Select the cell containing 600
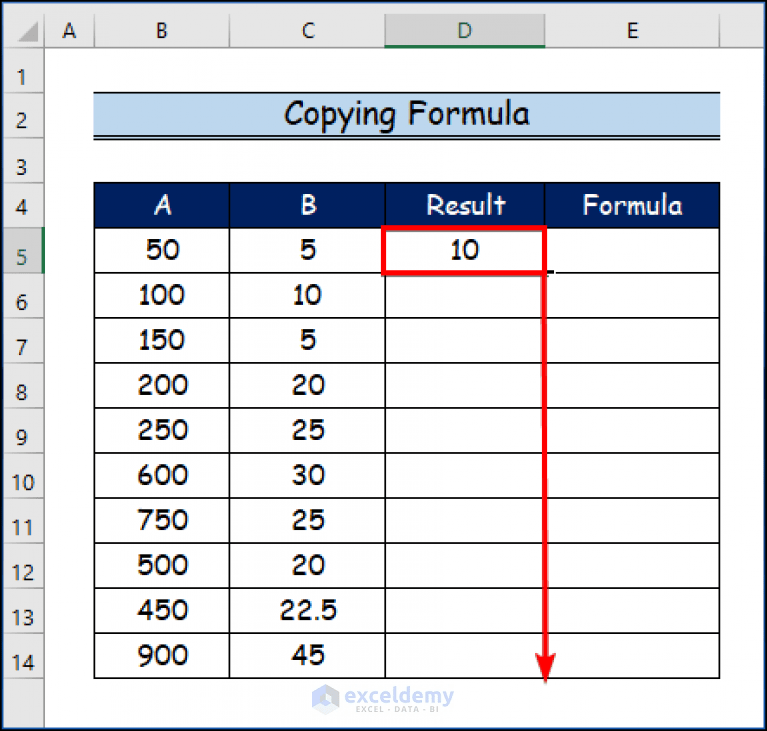 pyautogui.click(x=161, y=476)
